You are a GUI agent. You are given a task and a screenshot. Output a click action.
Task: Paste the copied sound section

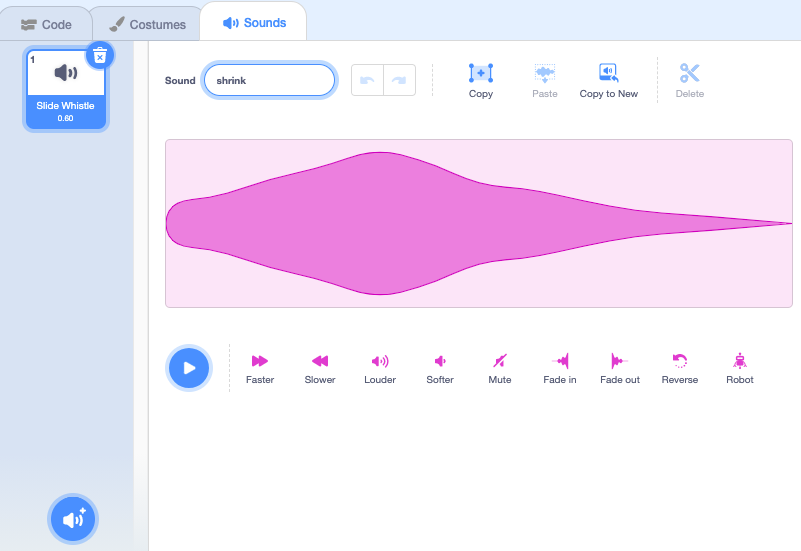click(545, 81)
